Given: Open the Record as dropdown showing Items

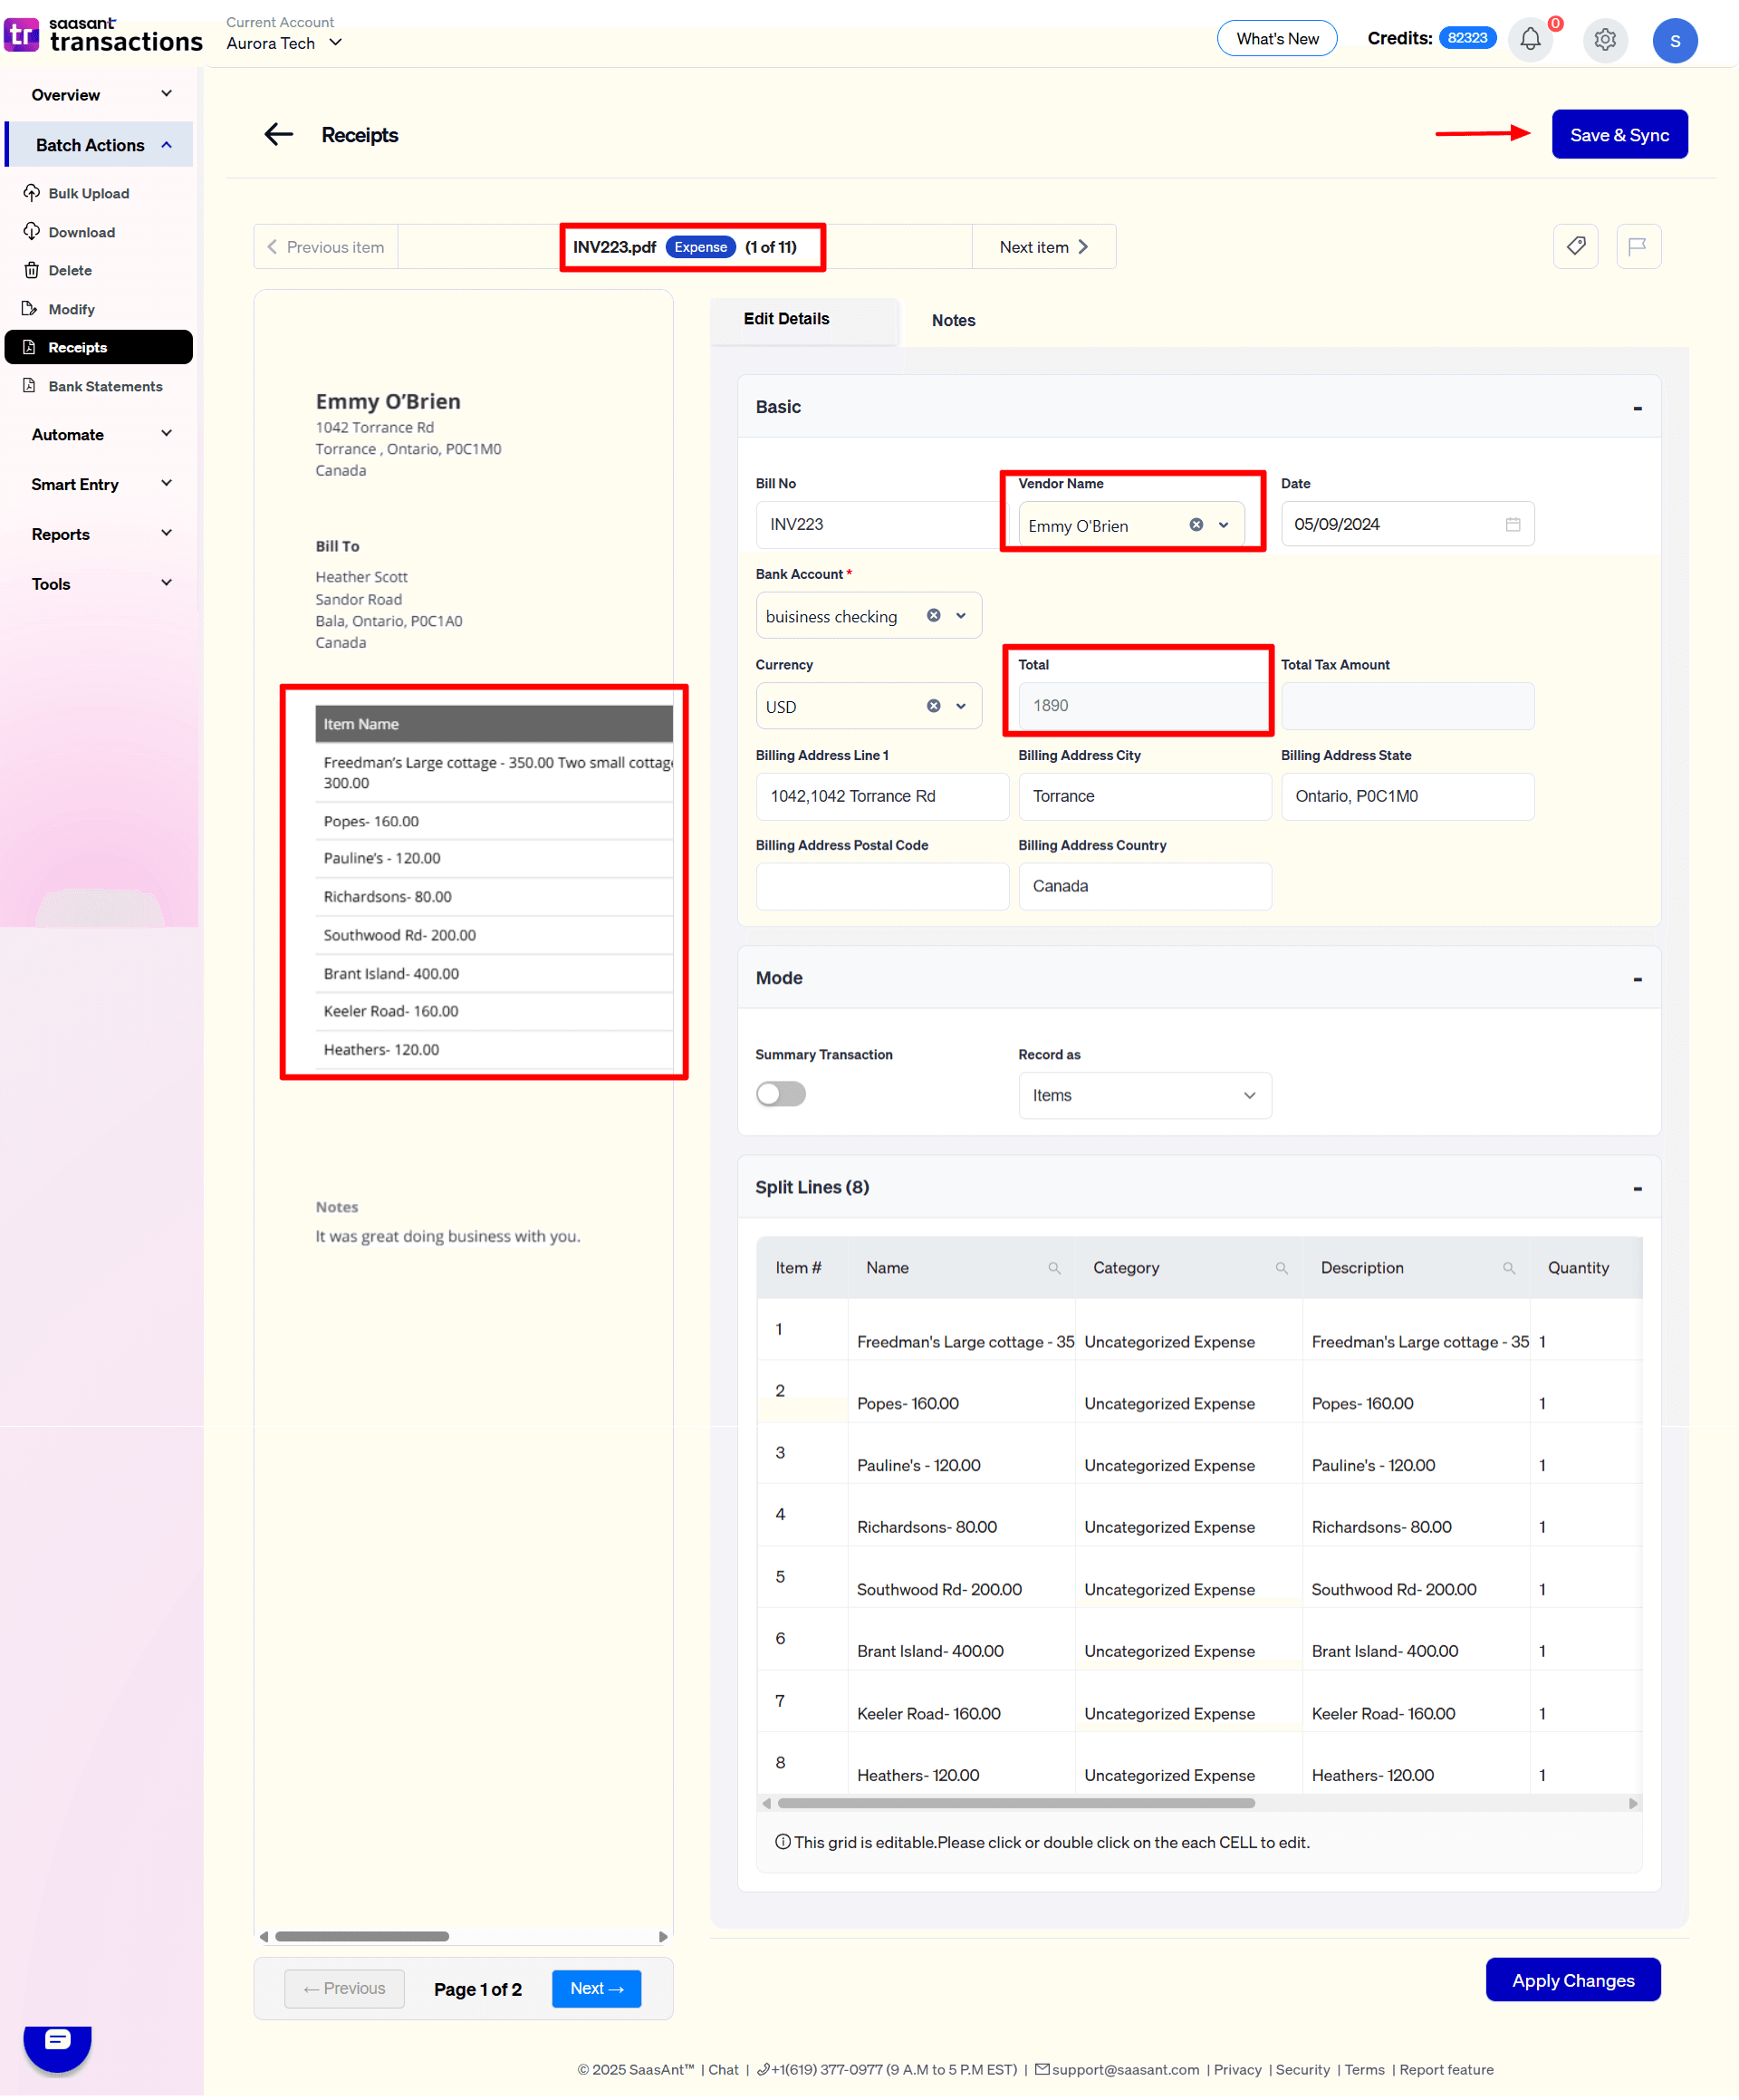Looking at the screenshot, I should (x=1144, y=1095).
